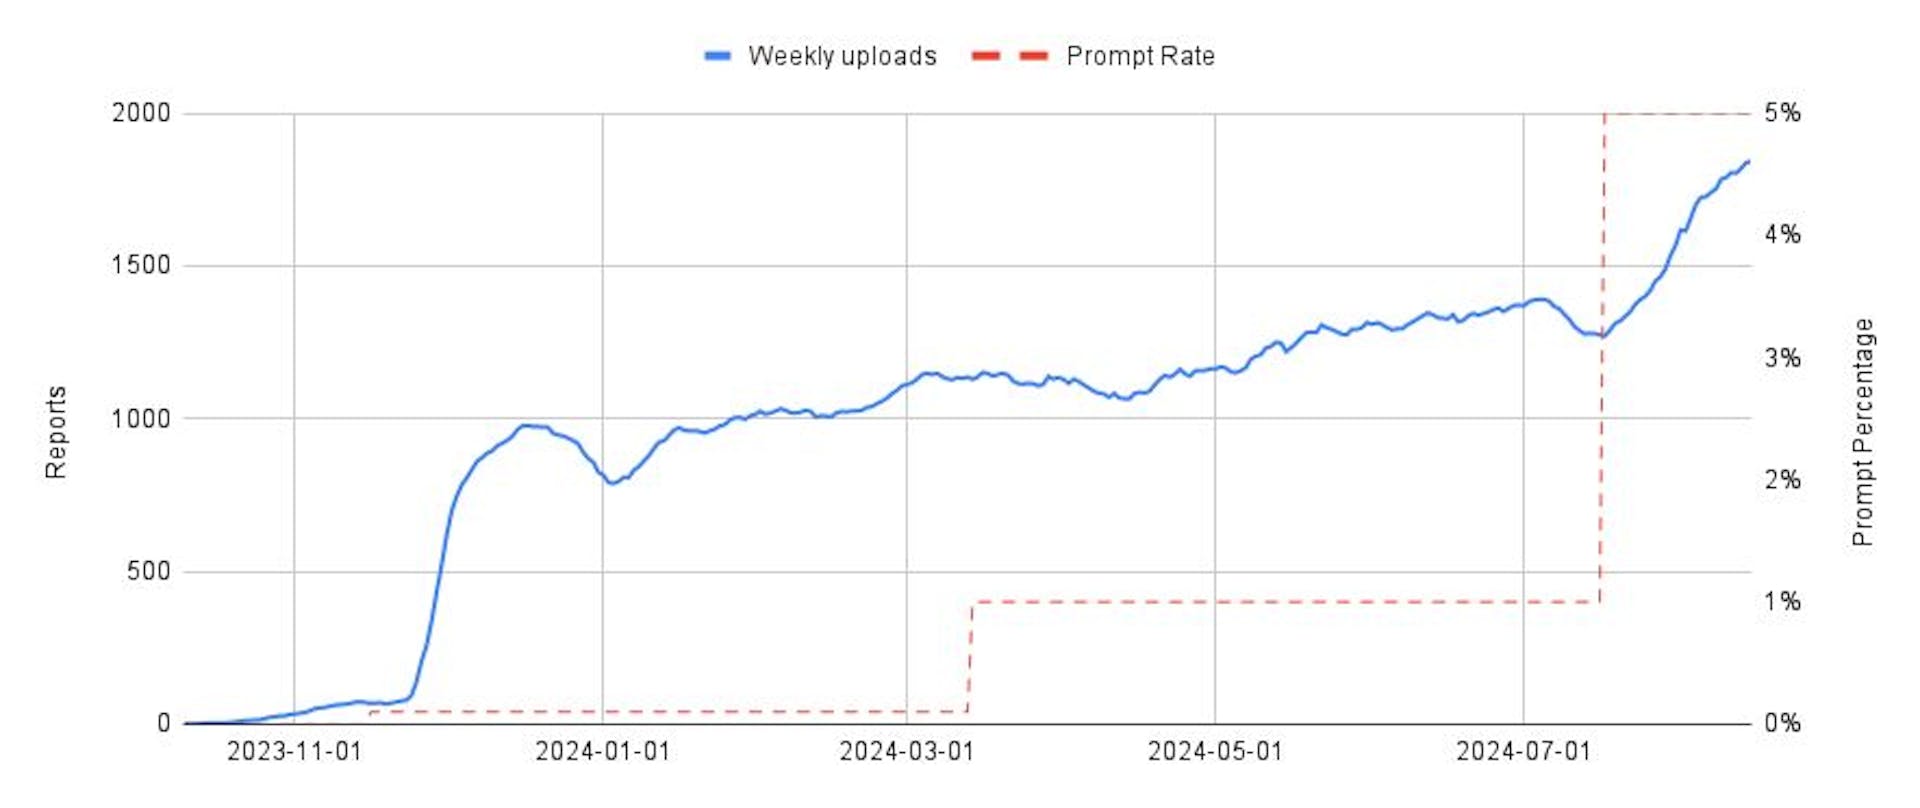
Task: Click the 1500 tick label
Action: 141,266
